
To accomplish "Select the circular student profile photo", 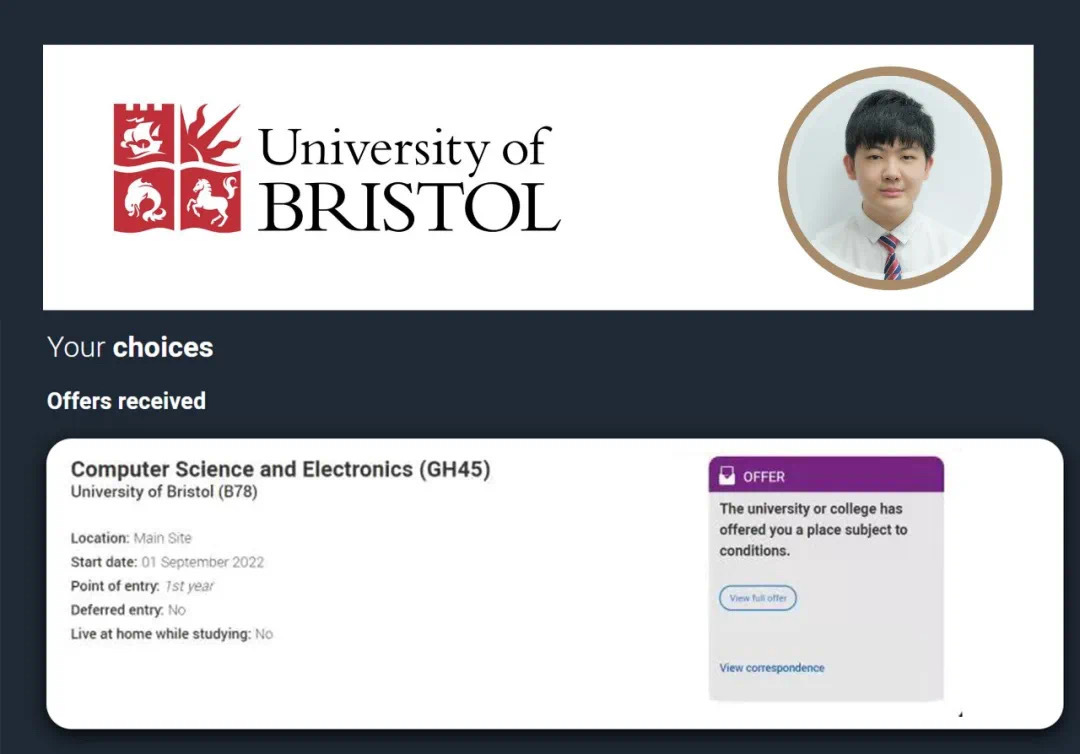I will [x=890, y=178].
